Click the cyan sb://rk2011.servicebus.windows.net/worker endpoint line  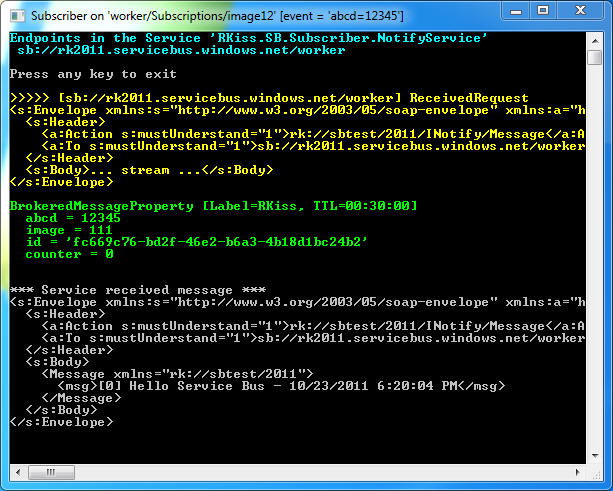tap(181, 50)
